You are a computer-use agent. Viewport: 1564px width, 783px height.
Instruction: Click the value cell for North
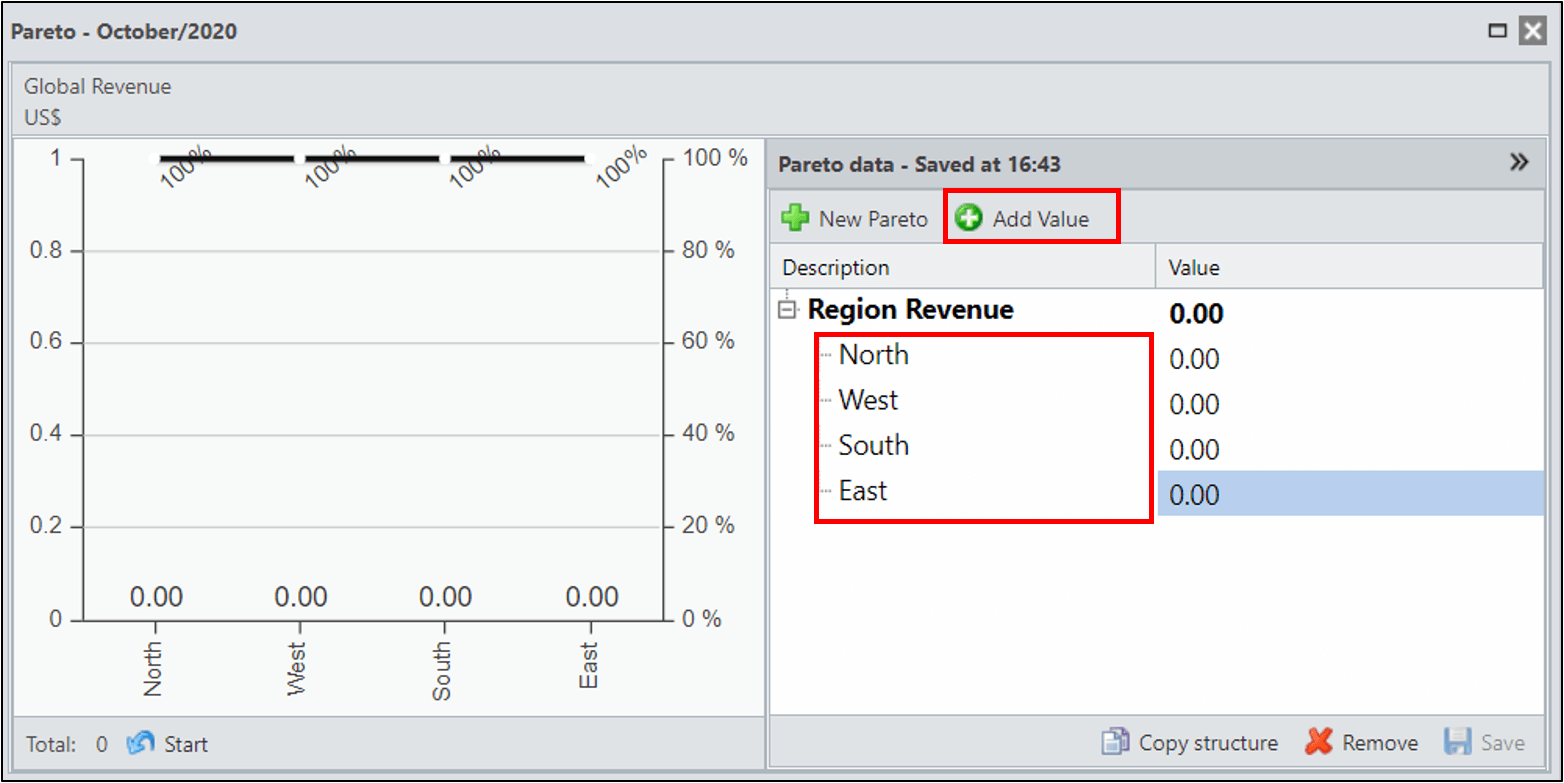1350,359
